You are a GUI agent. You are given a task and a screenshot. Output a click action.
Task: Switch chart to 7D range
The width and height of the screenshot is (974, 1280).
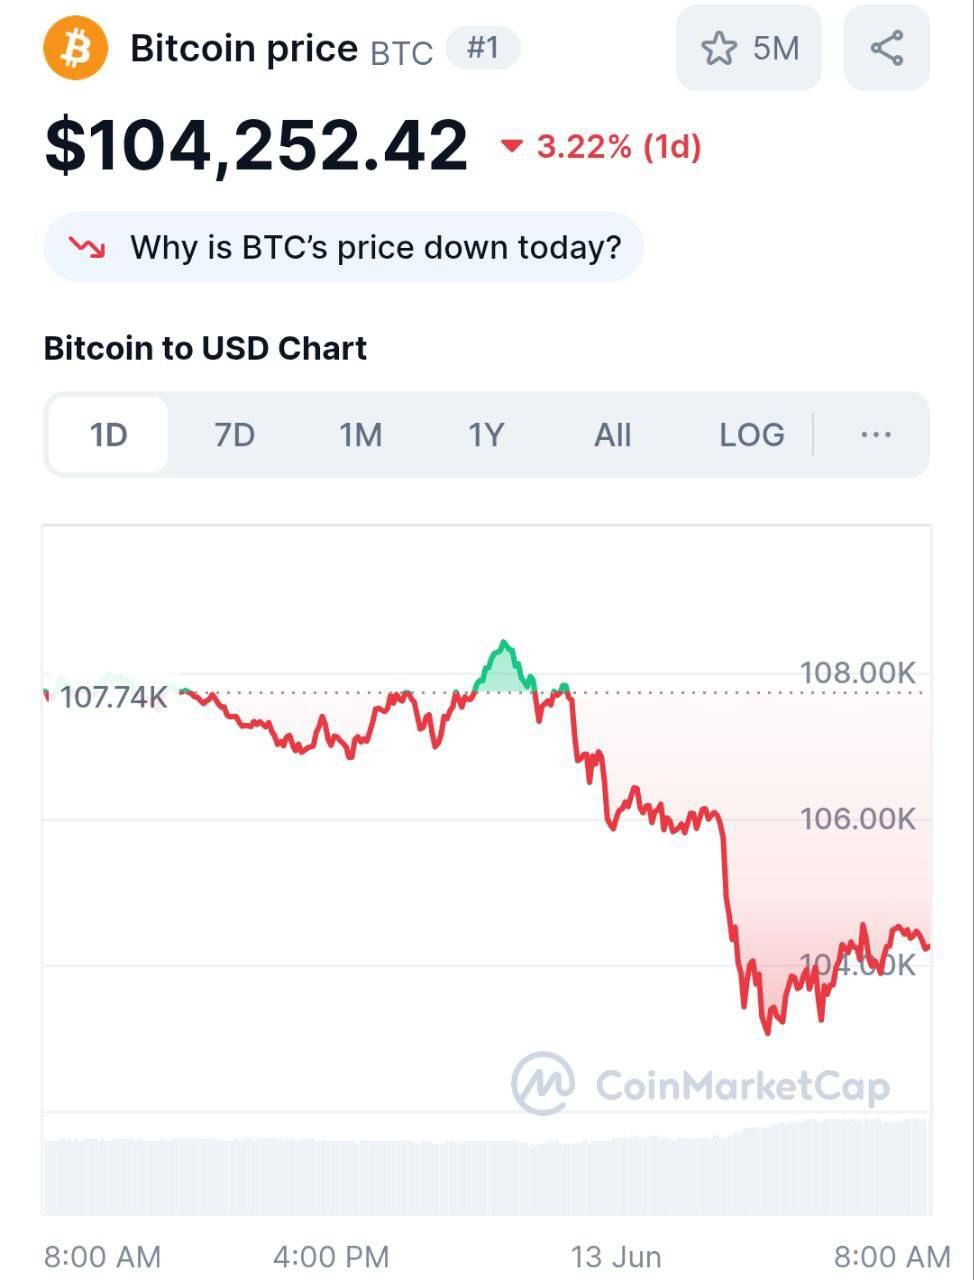click(234, 435)
